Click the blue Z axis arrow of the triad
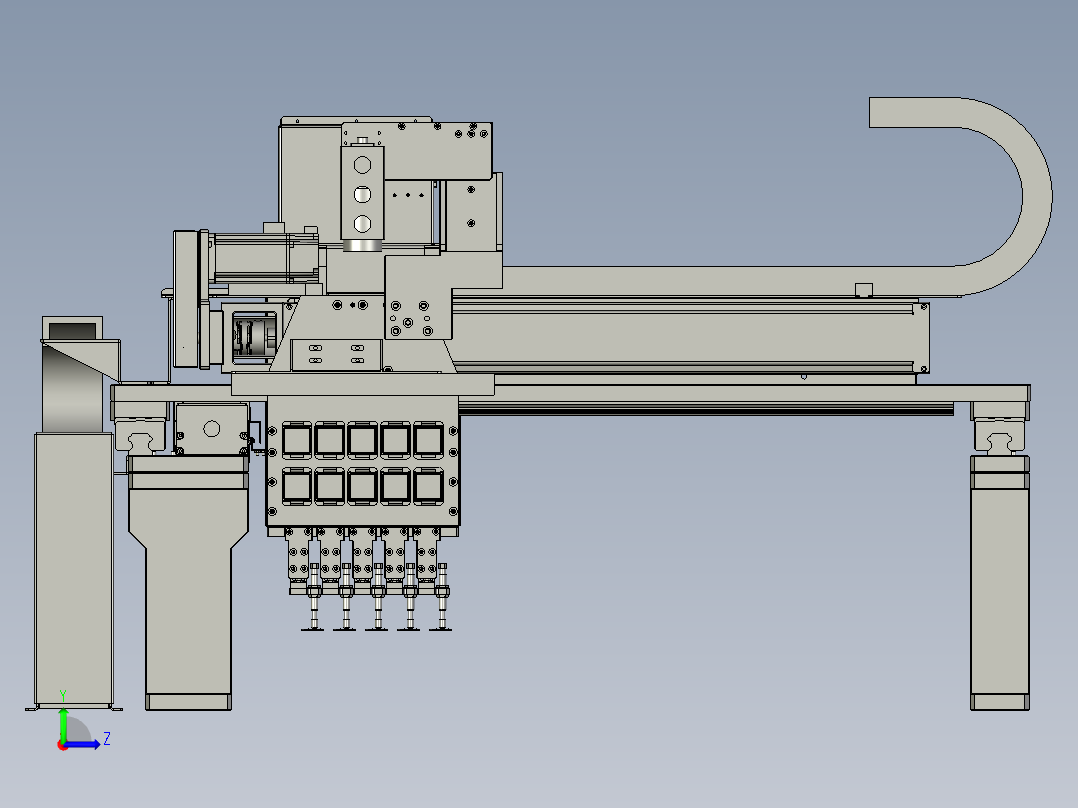This screenshot has width=1078, height=808. point(82,745)
